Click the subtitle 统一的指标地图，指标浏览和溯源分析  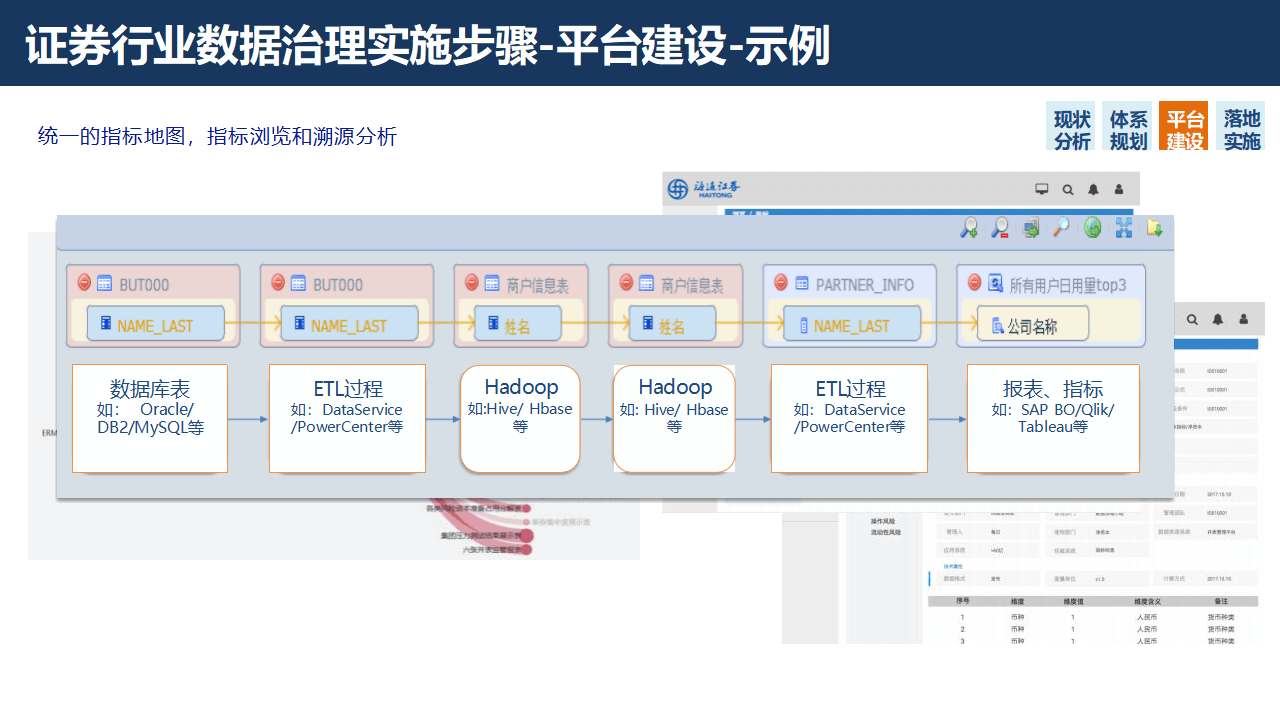[217, 136]
